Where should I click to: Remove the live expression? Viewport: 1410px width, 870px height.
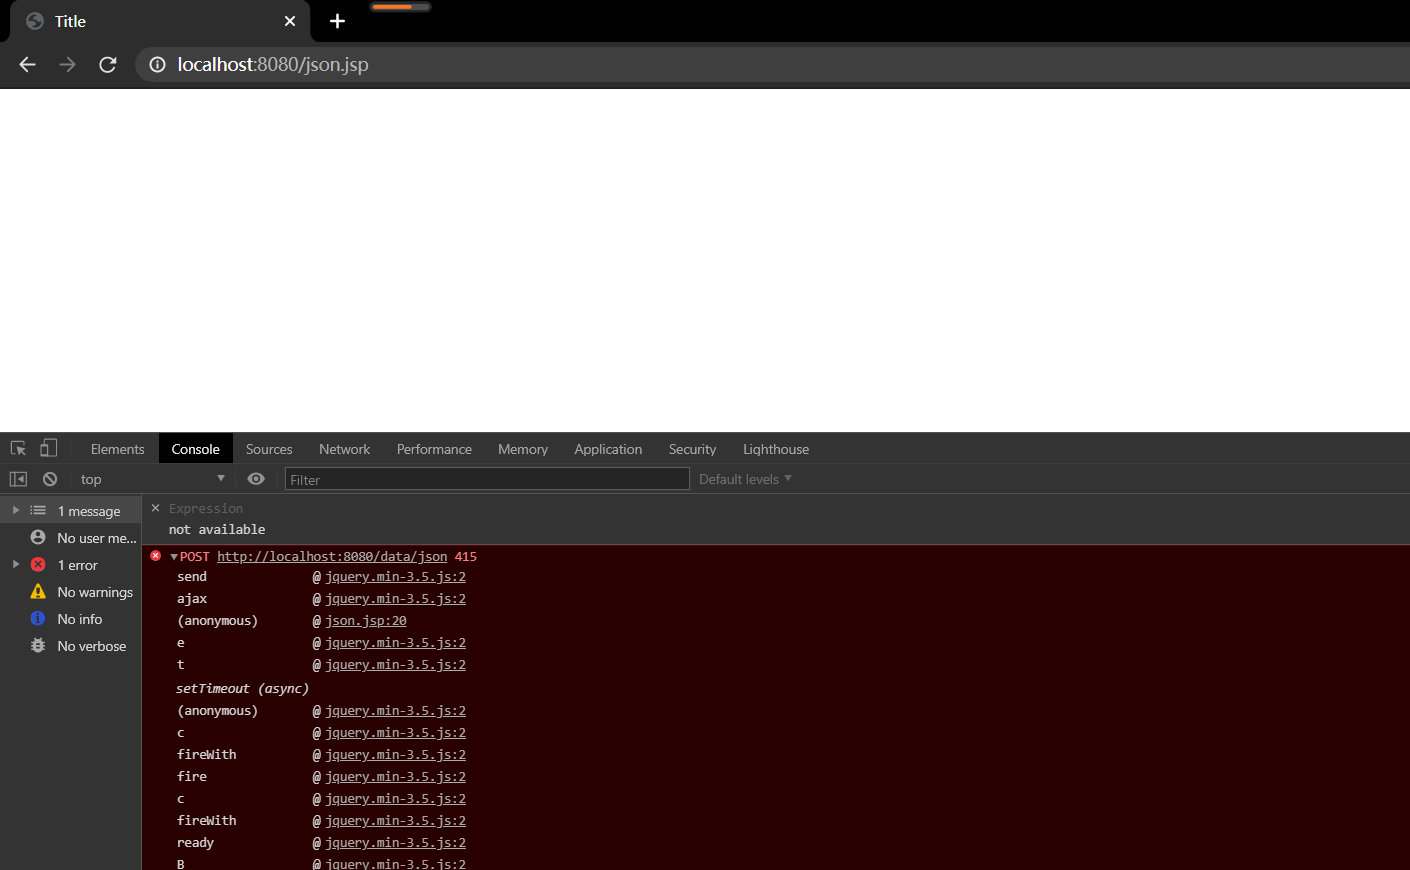tap(155, 508)
